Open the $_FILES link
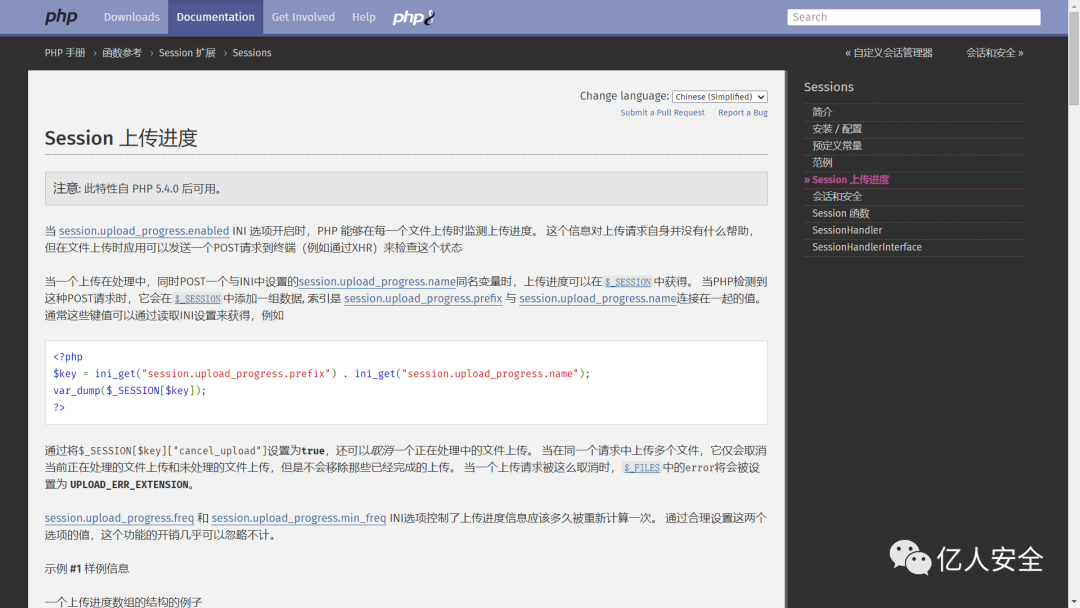Viewport: 1080px width, 608px height. (x=642, y=468)
